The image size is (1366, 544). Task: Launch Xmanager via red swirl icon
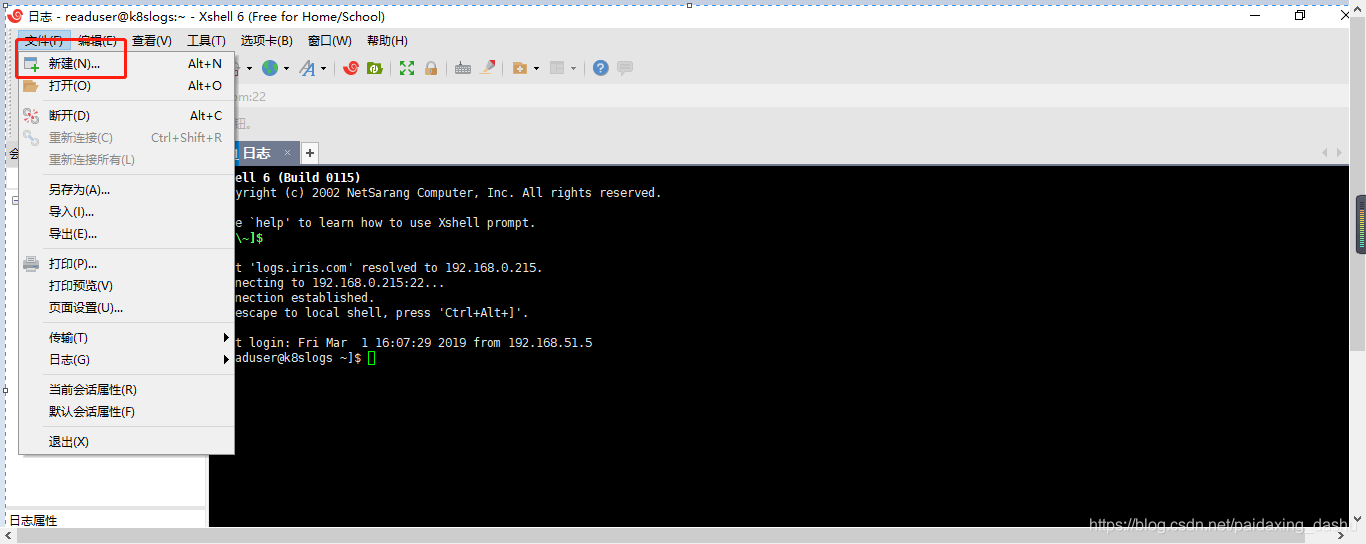click(x=351, y=68)
